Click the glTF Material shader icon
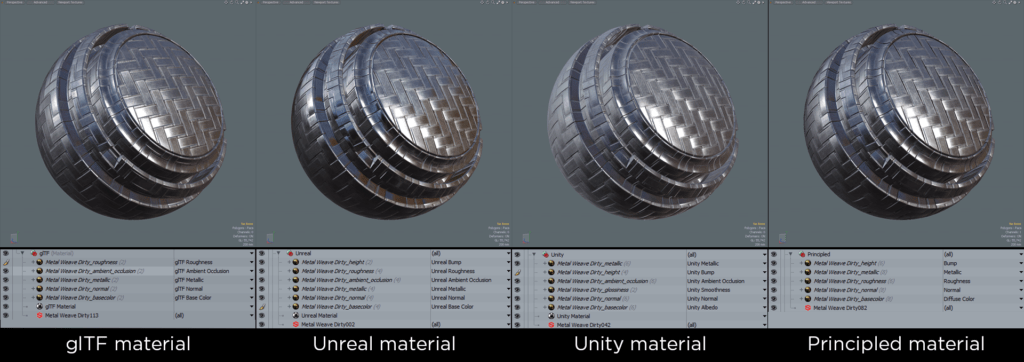 coord(39,306)
